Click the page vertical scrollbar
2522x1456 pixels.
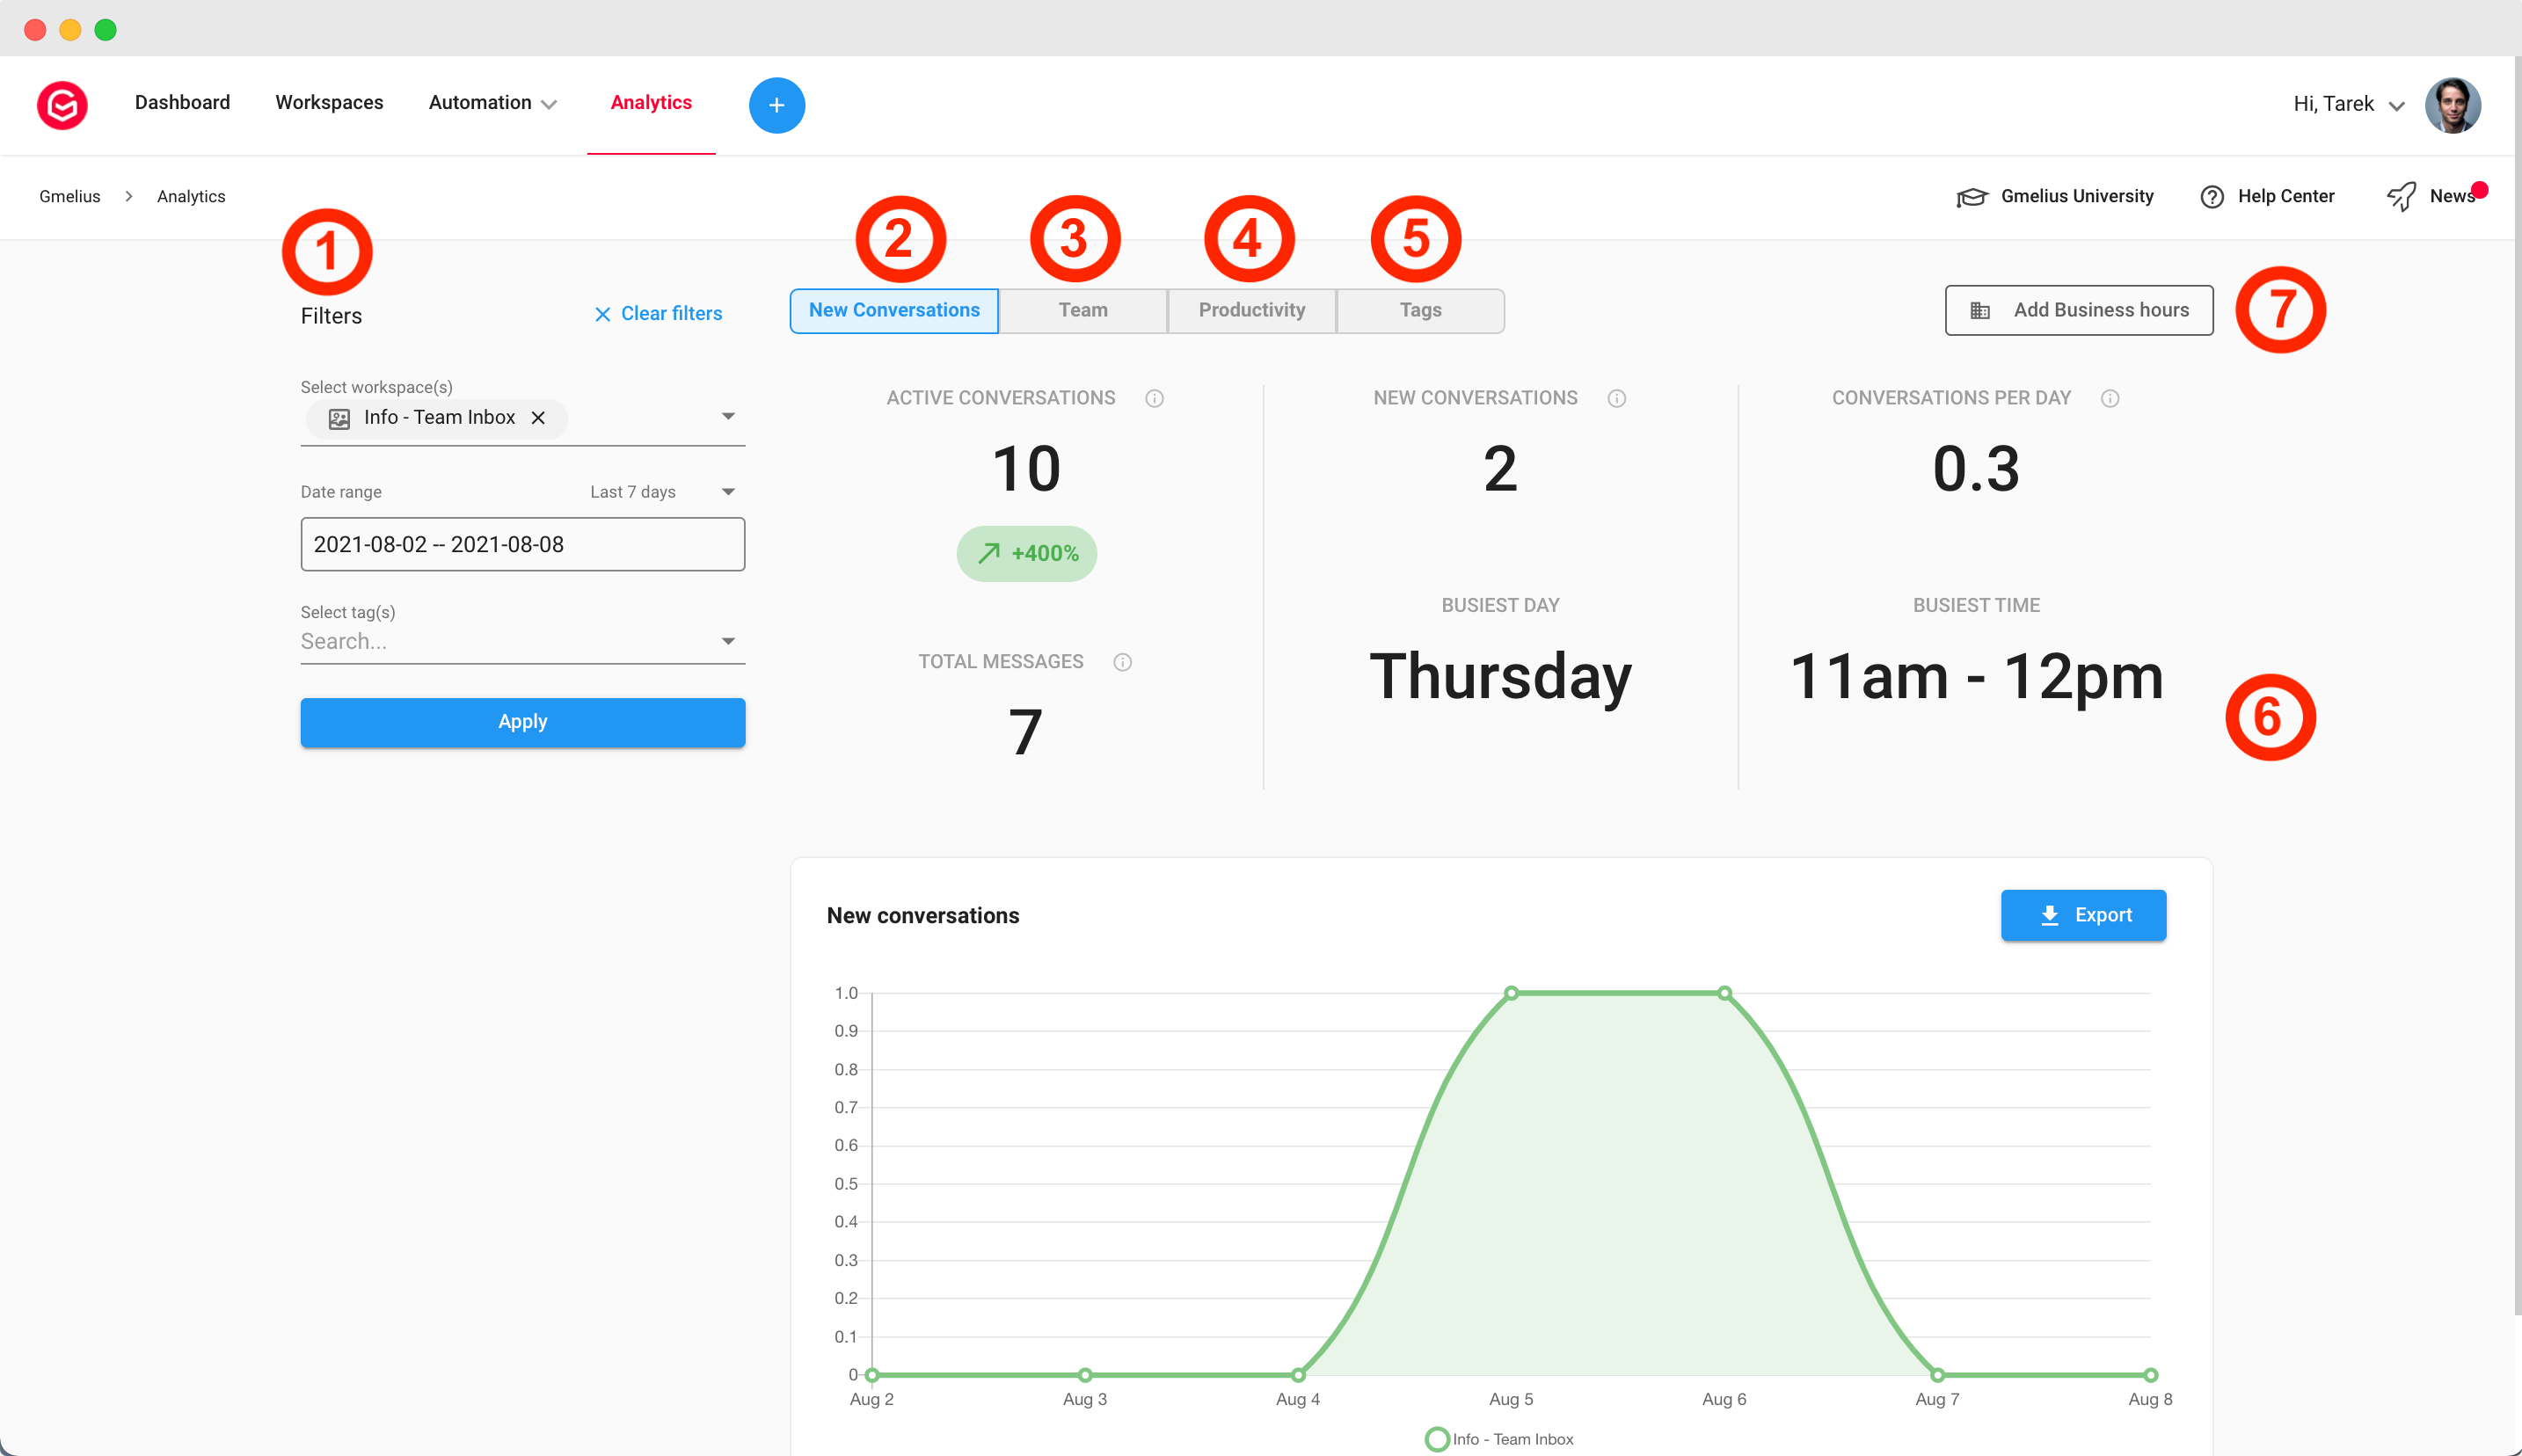(x=2516, y=686)
